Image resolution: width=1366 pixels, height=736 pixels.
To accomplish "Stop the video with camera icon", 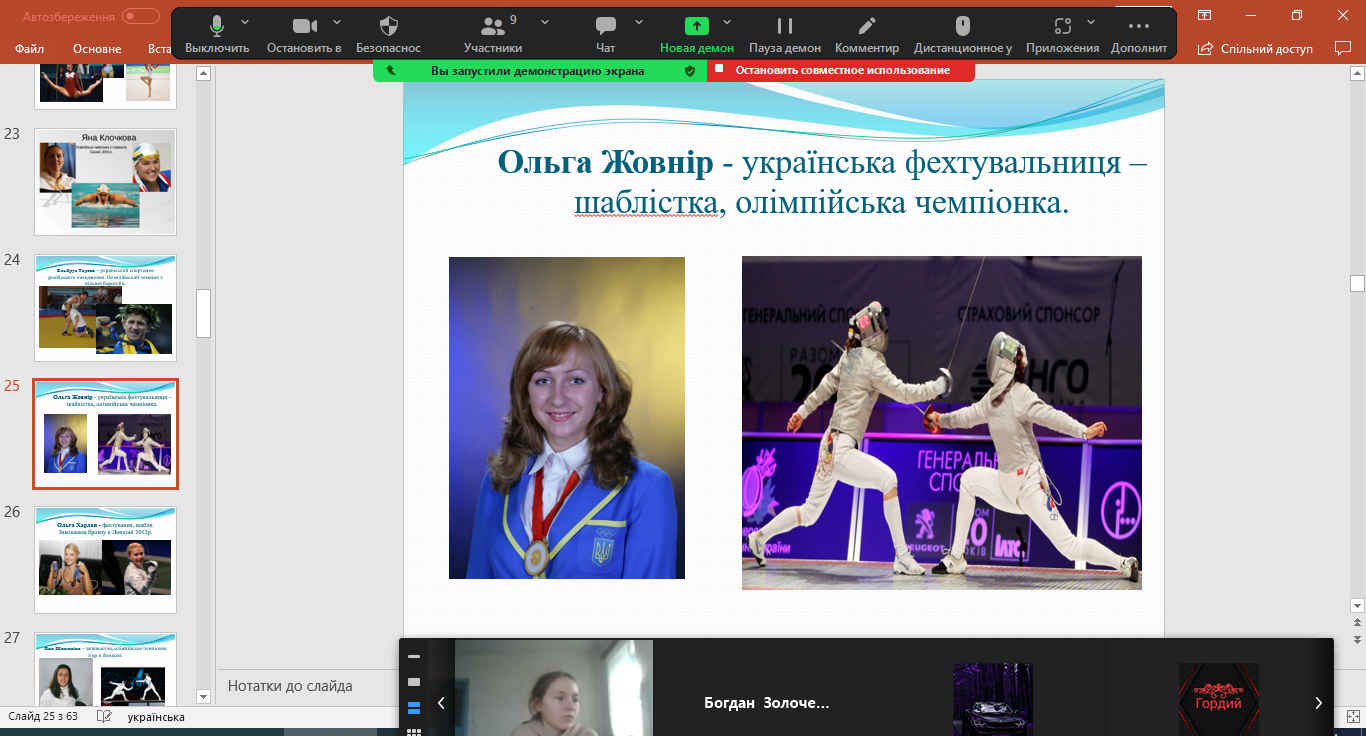I will [304, 34].
